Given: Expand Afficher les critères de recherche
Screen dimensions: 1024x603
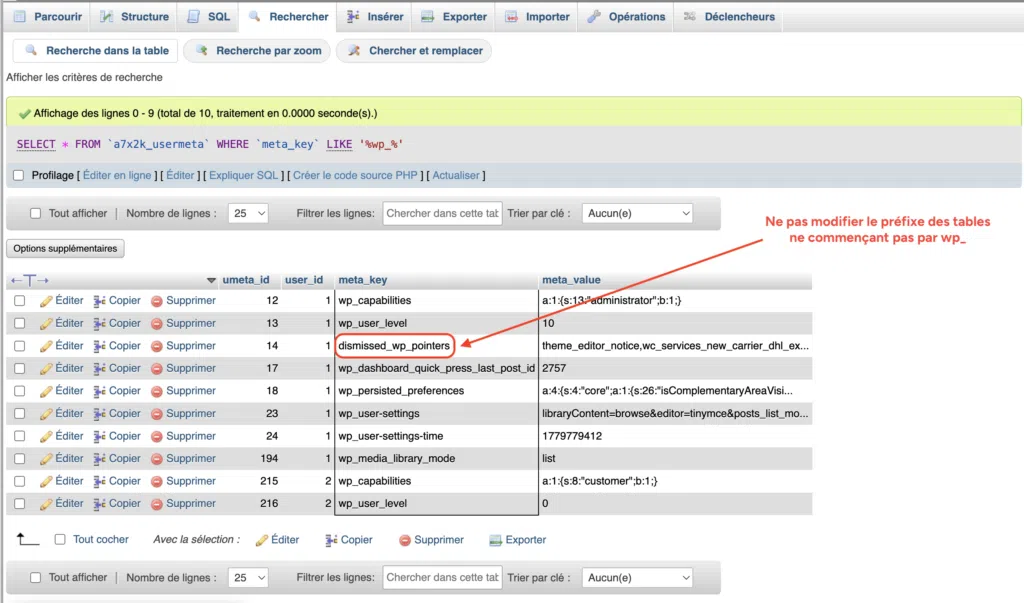Looking at the screenshot, I should [84, 77].
